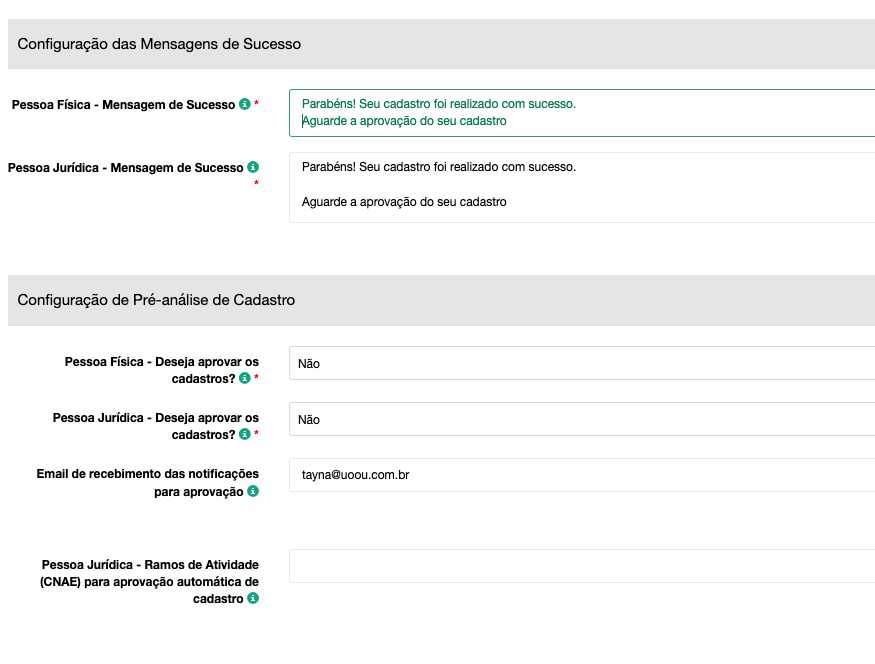This screenshot has height=664, width=875.
Task: Click the Pessoa Jurídica - Mensagem de Sucesso label
Action: pyautogui.click(x=126, y=168)
